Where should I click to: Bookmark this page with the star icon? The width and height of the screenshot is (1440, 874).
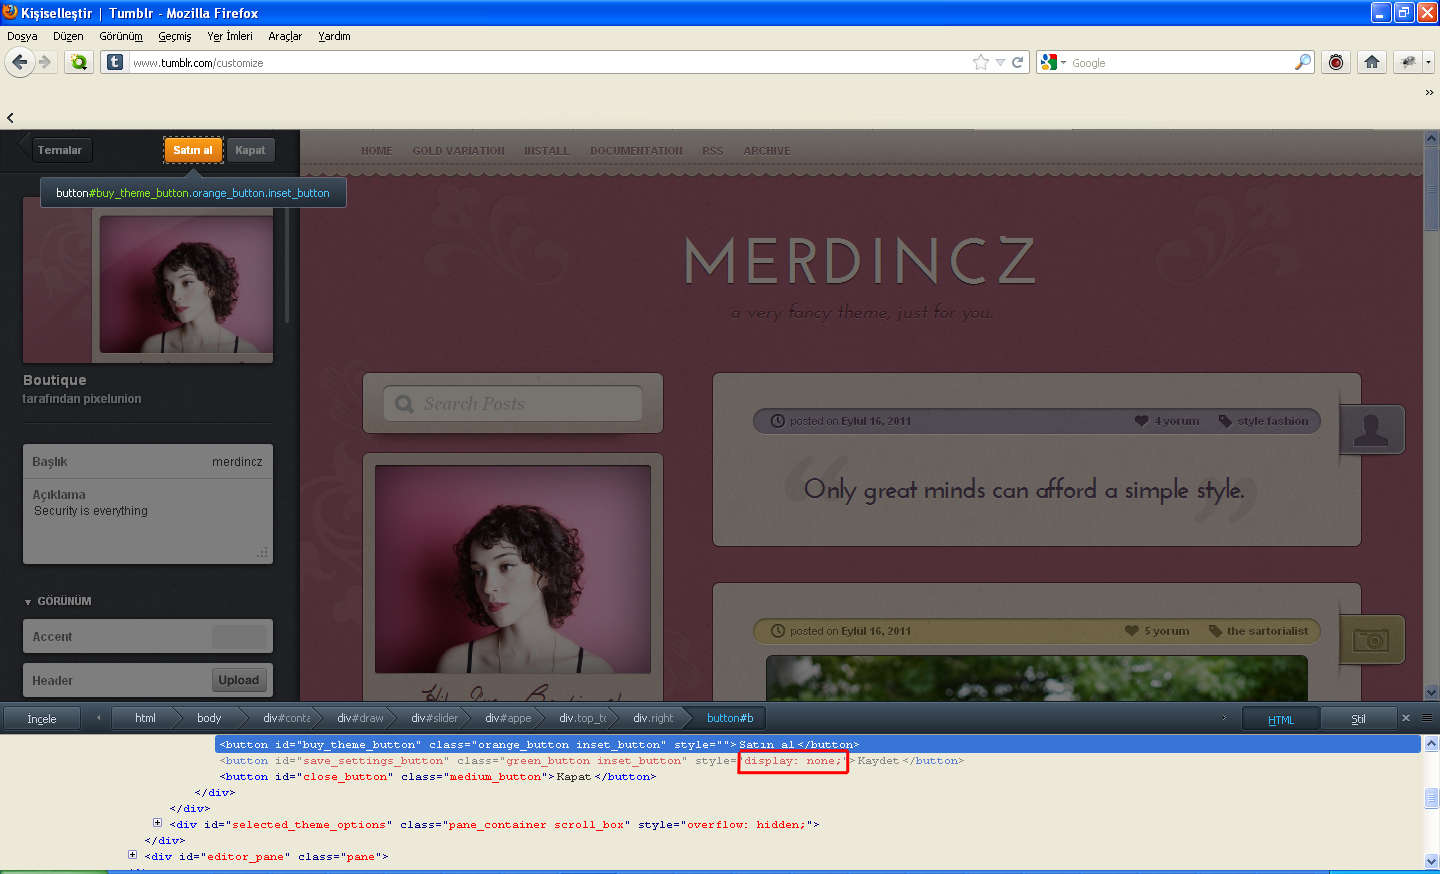(980, 62)
